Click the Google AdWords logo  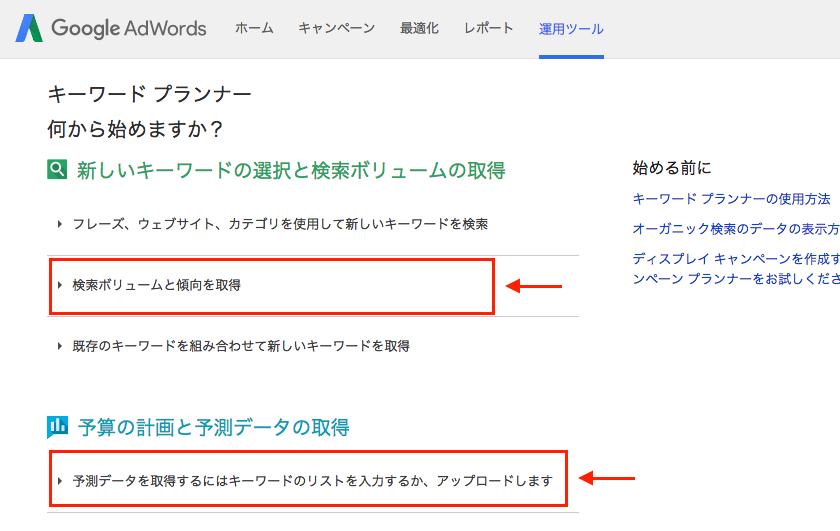click(x=111, y=28)
